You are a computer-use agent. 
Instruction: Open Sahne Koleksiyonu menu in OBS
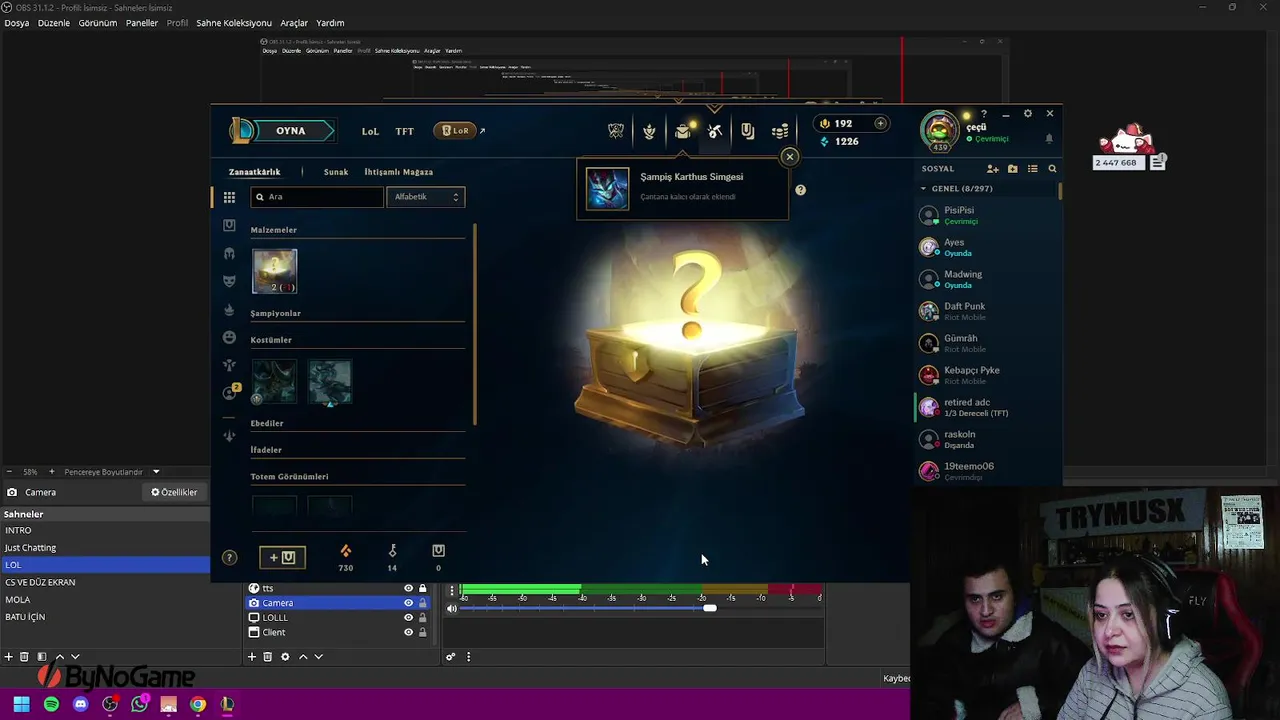234,23
